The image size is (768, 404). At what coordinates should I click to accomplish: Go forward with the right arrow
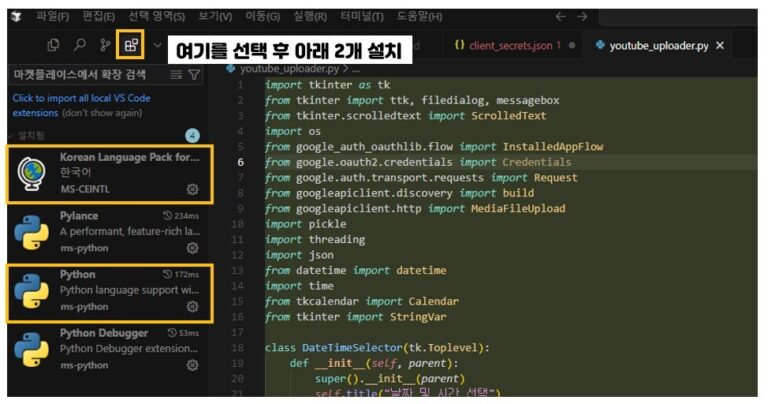[582, 17]
